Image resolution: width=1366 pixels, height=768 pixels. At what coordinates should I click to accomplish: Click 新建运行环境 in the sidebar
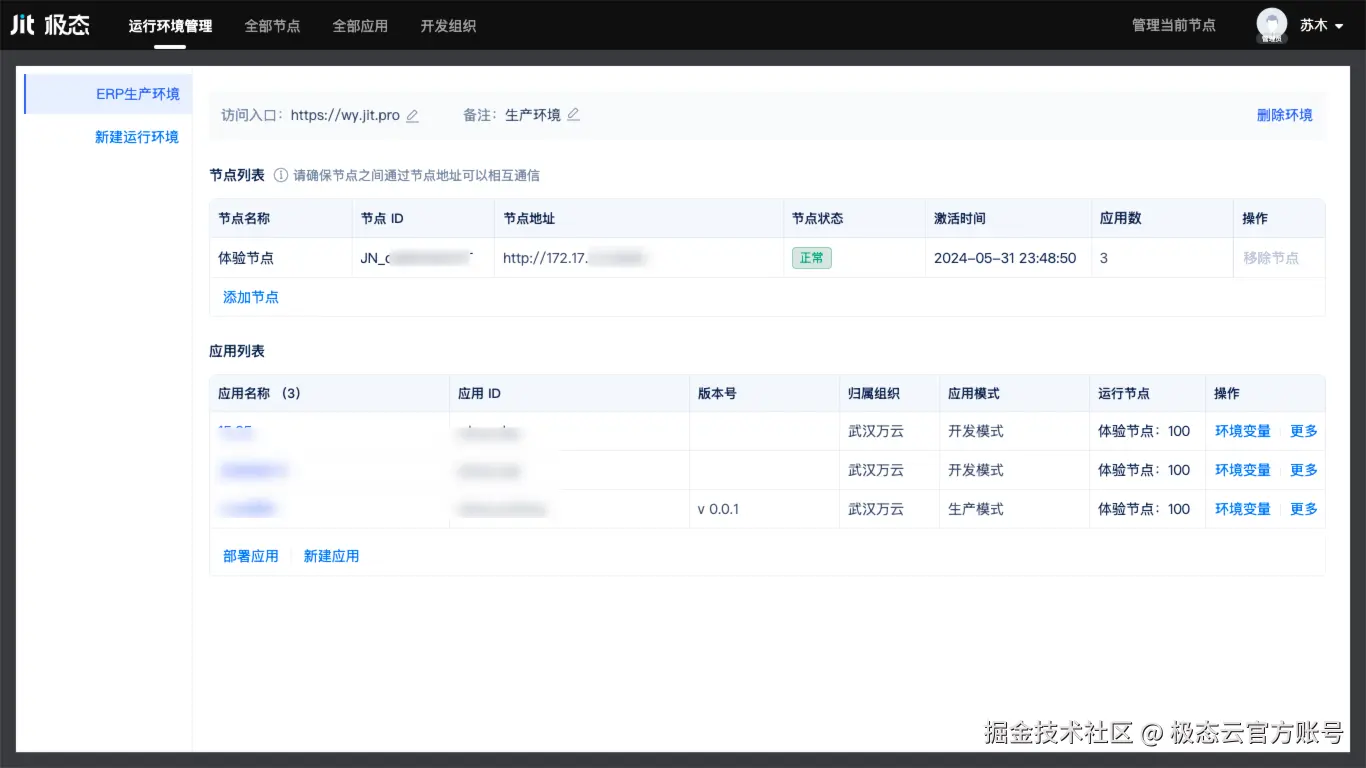pos(137,137)
